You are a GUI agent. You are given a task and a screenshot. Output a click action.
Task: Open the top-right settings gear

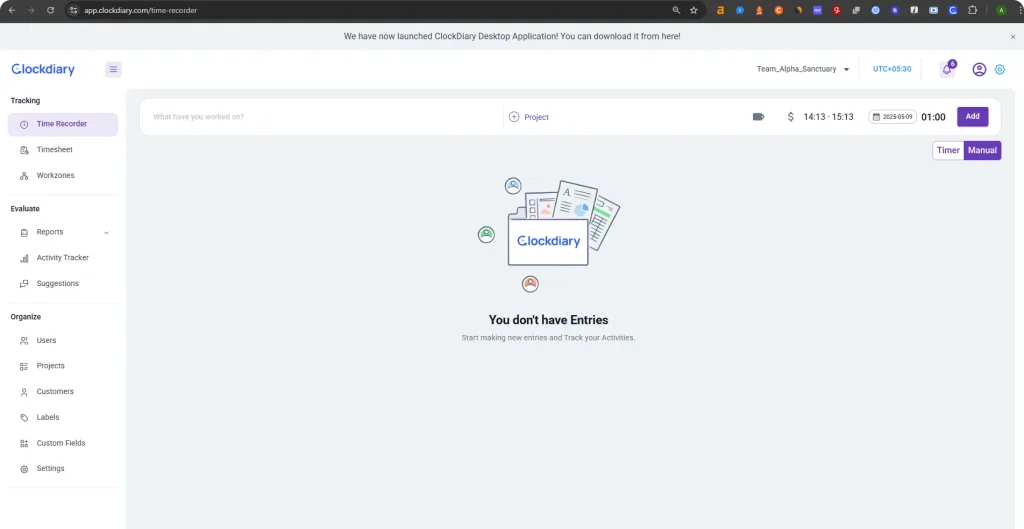click(x=1000, y=69)
